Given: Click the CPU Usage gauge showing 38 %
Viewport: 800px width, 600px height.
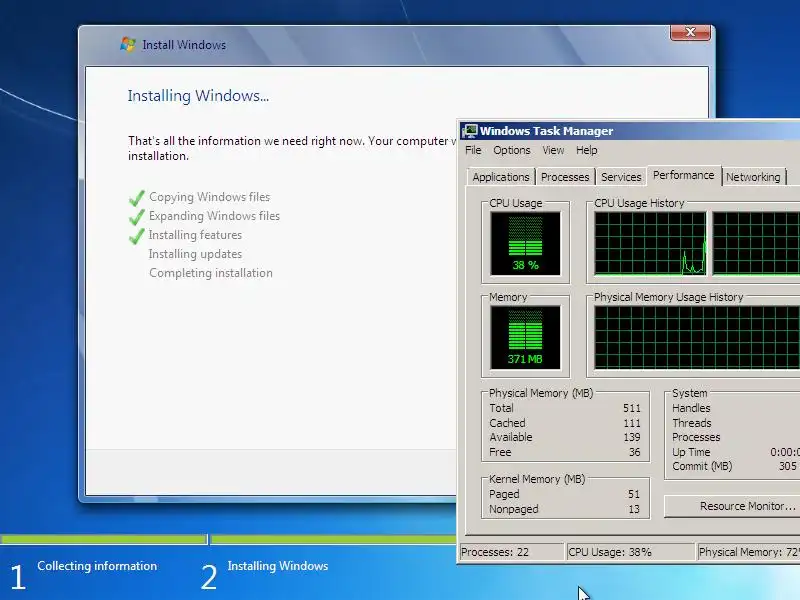Looking at the screenshot, I should pos(525,244).
